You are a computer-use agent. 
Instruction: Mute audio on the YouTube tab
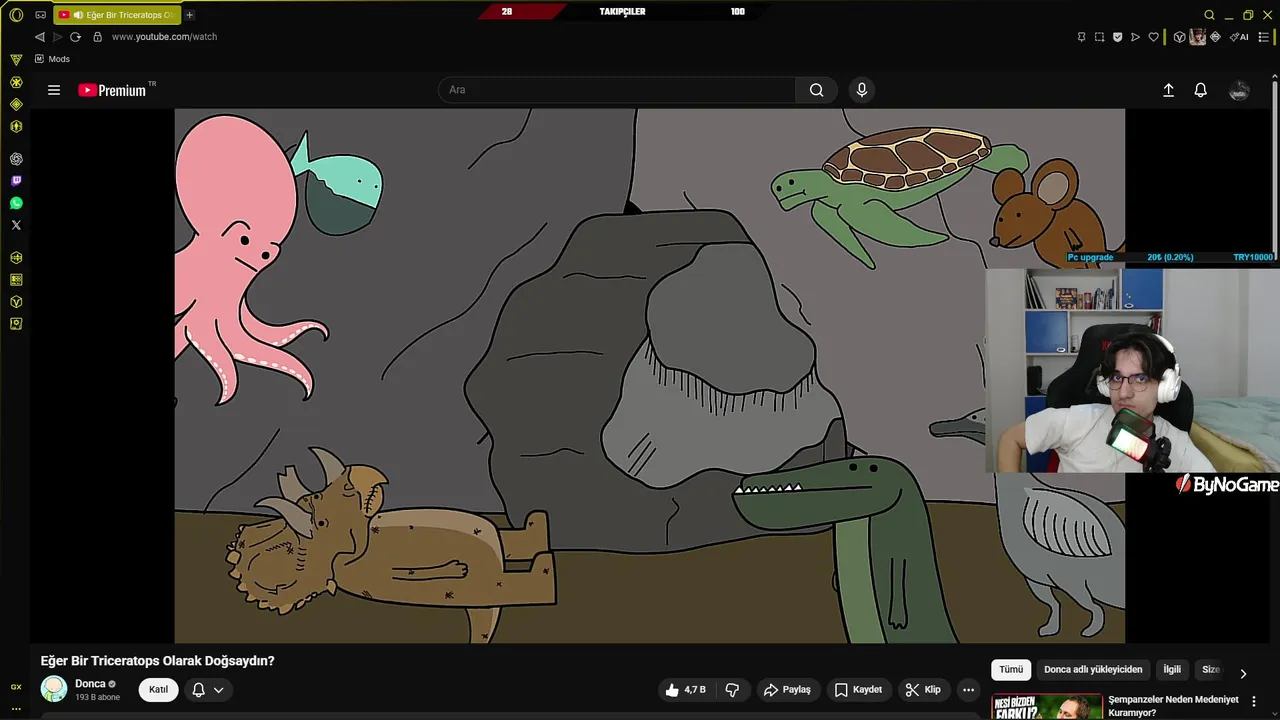click(x=78, y=15)
